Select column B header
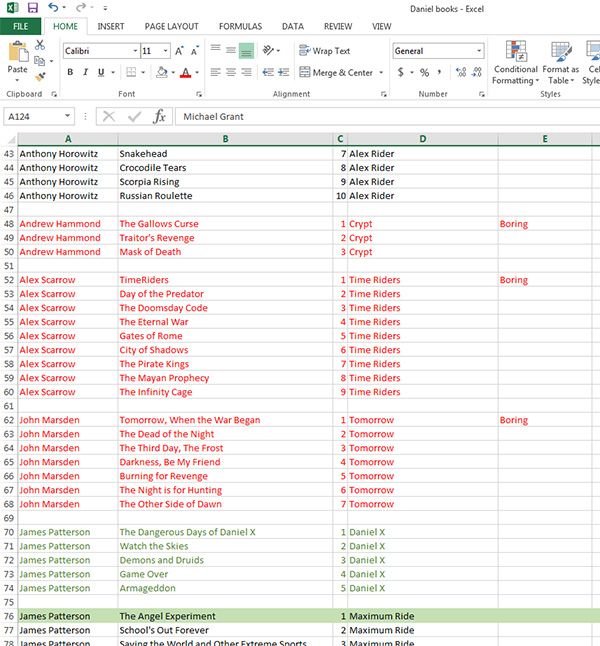 tap(225, 139)
